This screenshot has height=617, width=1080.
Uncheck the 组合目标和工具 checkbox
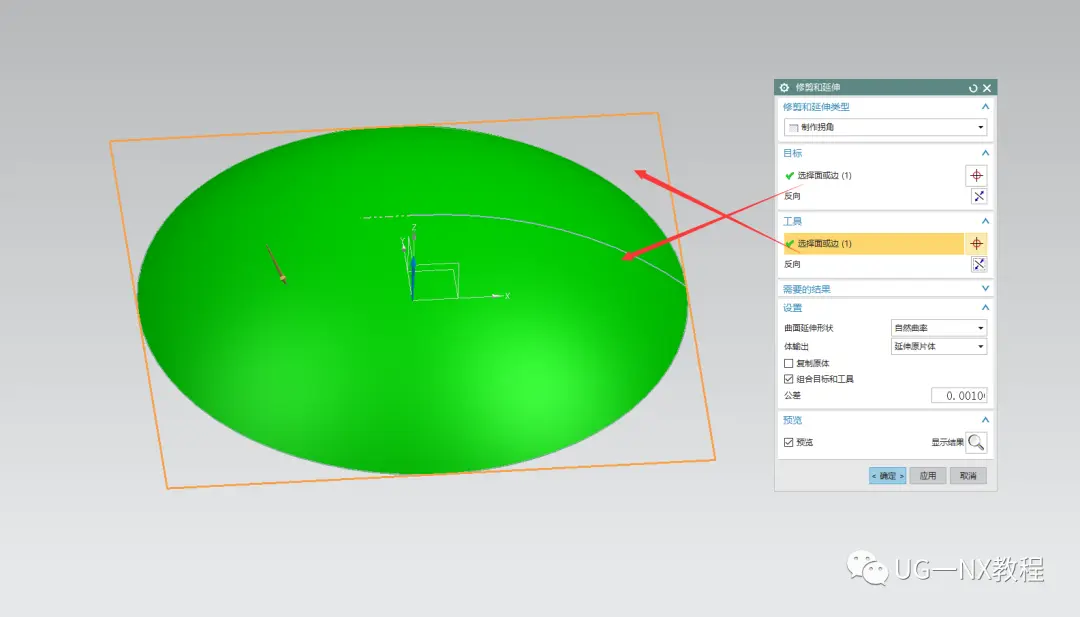tap(789, 379)
